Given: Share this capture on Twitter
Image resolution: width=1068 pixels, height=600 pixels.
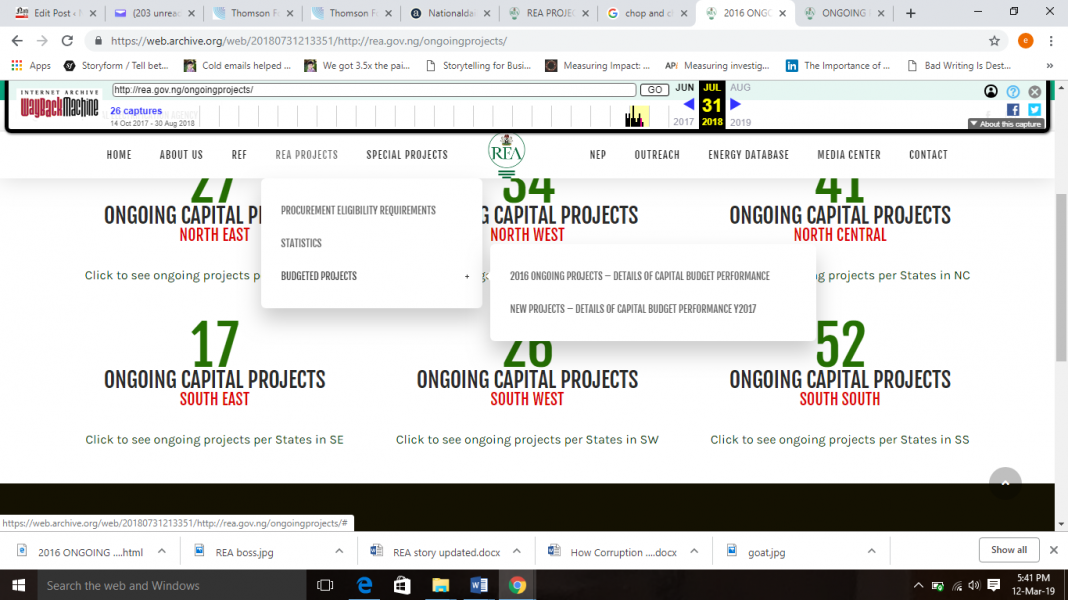Looking at the screenshot, I should pyautogui.click(x=1034, y=109).
